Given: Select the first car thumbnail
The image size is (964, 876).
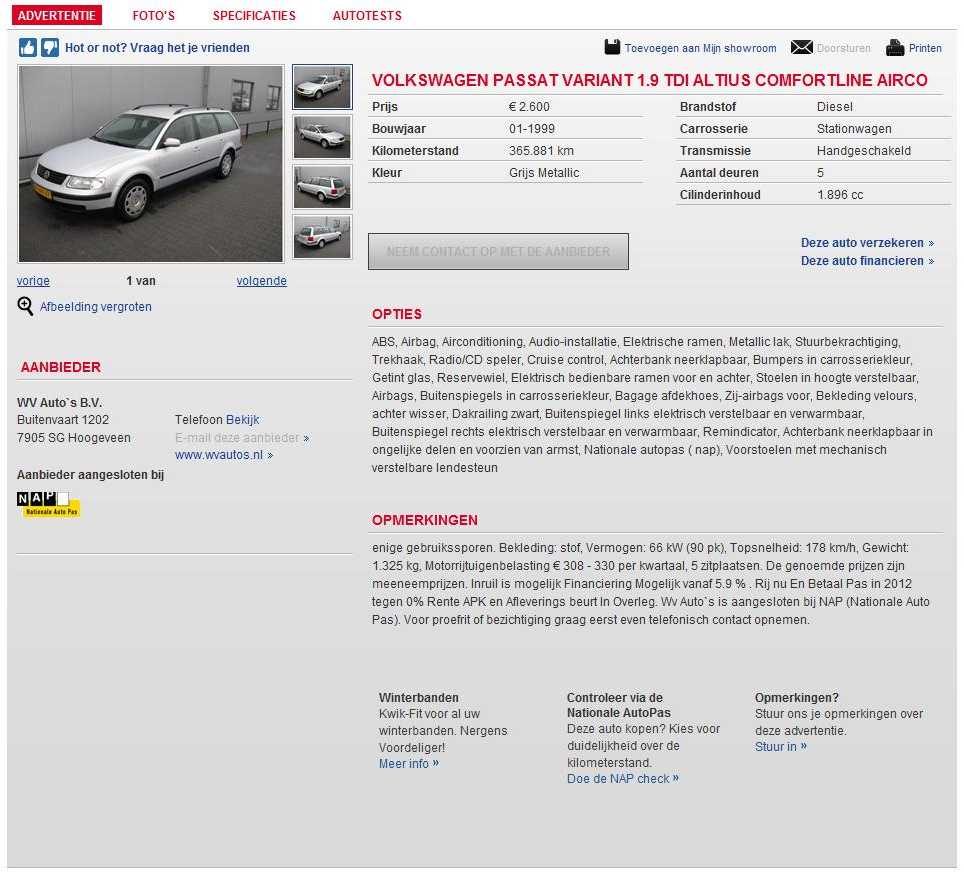Looking at the screenshot, I should 322,87.
